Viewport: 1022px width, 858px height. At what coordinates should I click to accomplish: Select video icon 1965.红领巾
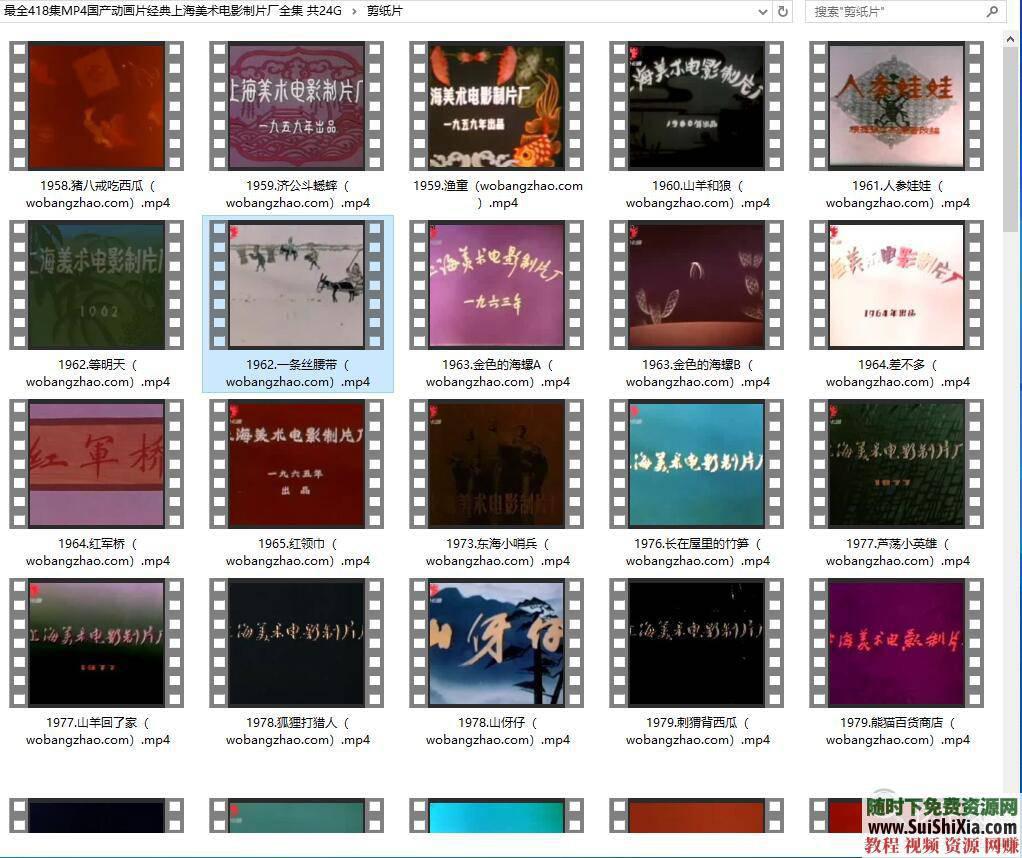pyautogui.click(x=297, y=464)
